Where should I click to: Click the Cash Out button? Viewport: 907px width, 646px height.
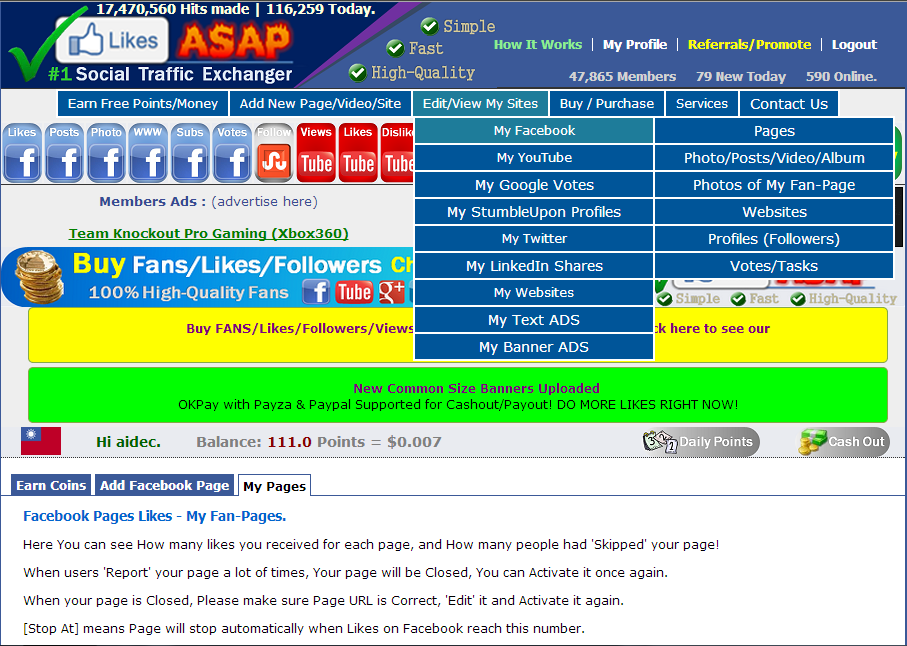(843, 442)
